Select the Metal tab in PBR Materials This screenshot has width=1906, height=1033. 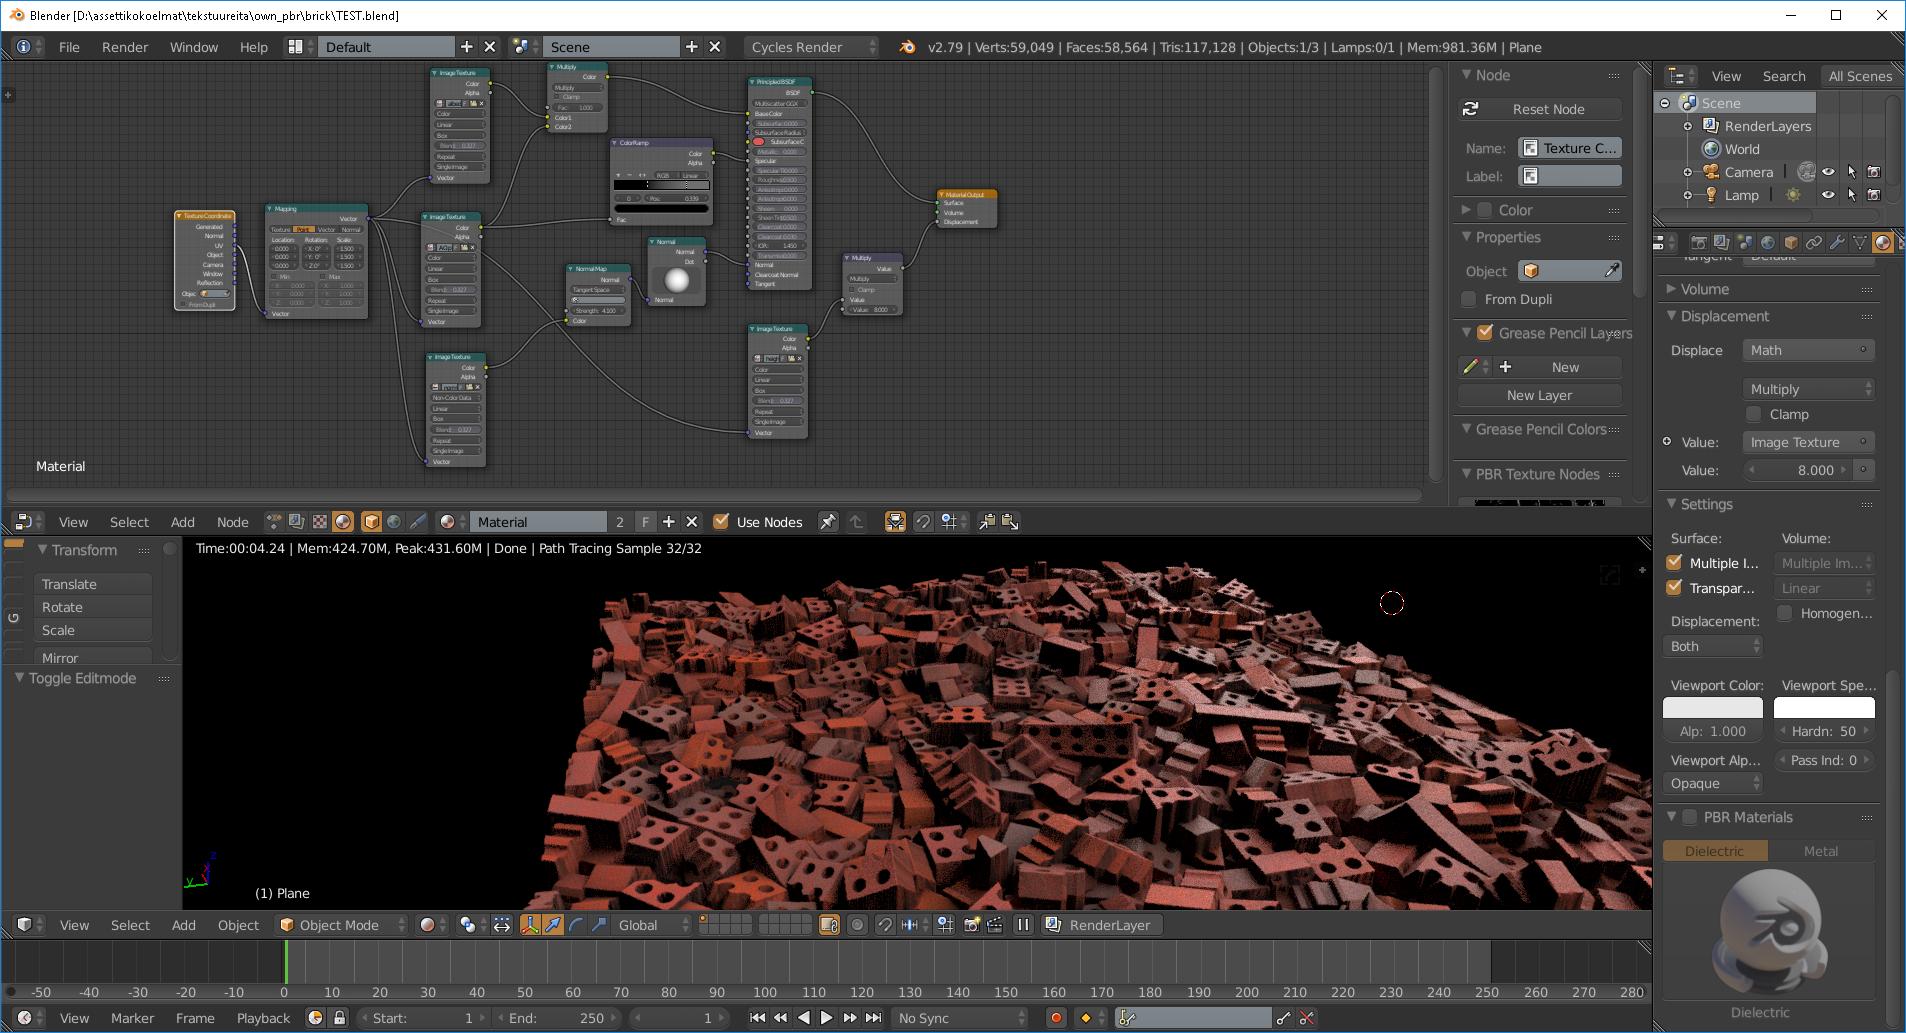(1821, 851)
